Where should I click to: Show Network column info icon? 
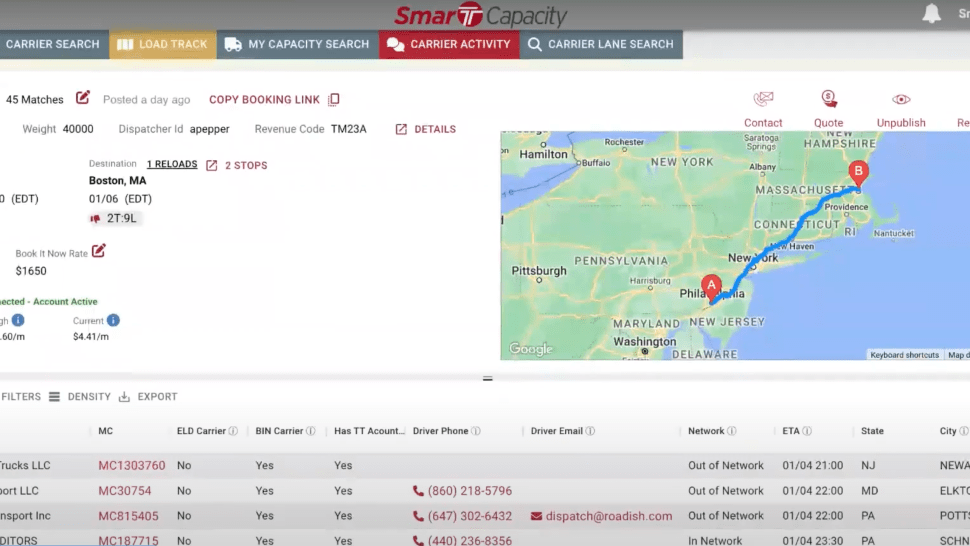(732, 431)
